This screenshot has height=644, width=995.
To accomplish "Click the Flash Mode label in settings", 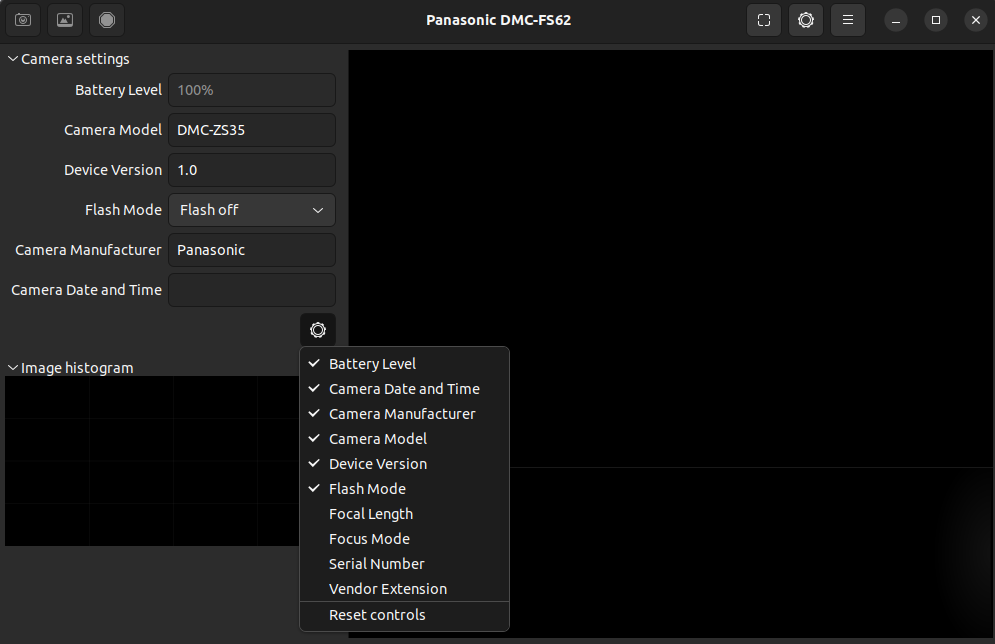I will (x=123, y=210).
